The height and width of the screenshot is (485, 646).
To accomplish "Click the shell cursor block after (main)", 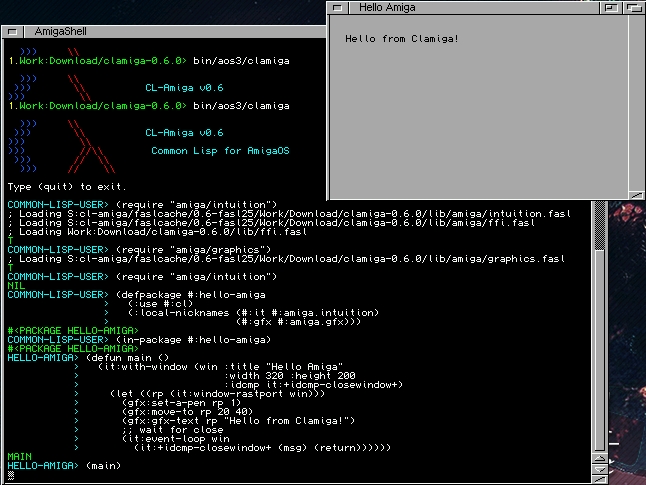I will coord(11,475).
